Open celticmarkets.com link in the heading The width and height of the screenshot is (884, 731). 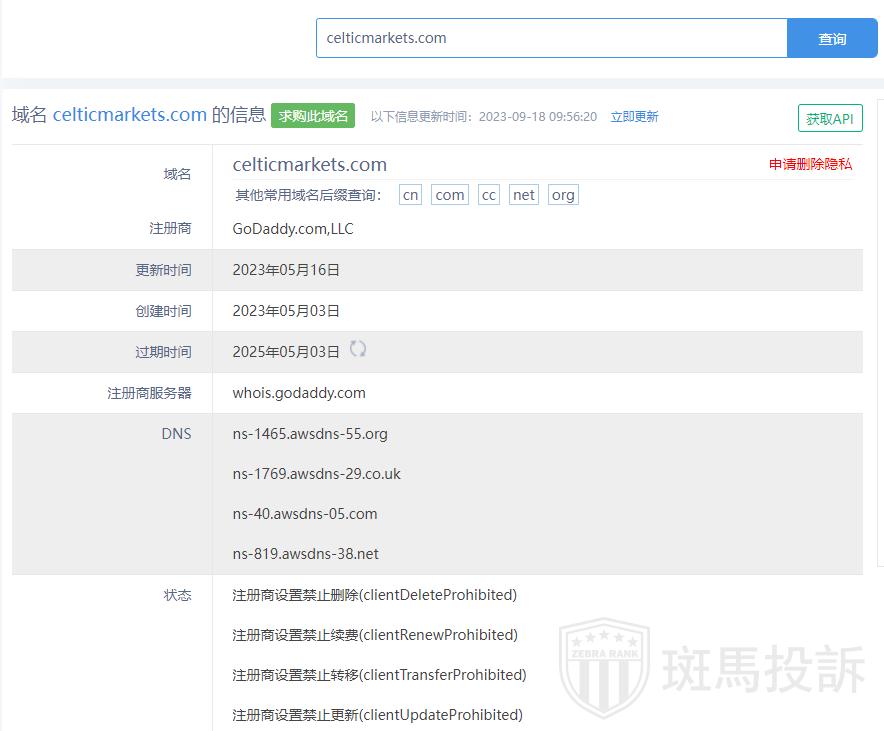[130, 115]
